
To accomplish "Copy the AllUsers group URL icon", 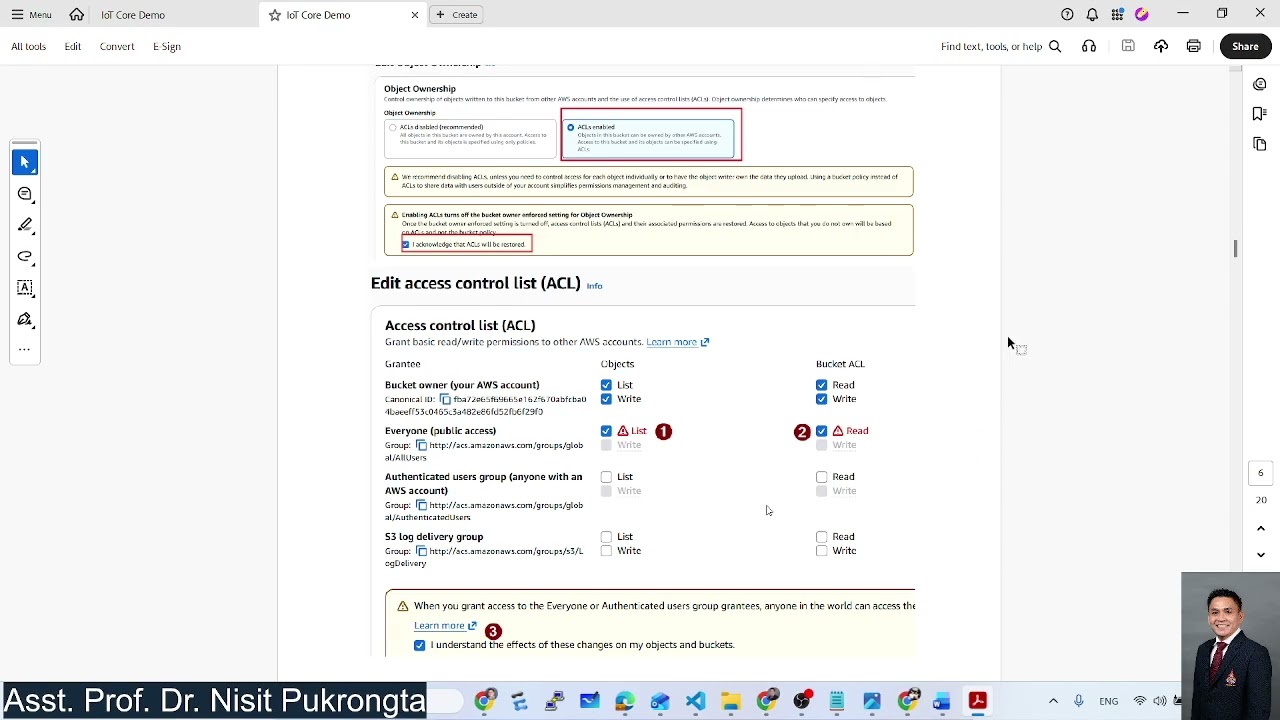I will point(421,446).
